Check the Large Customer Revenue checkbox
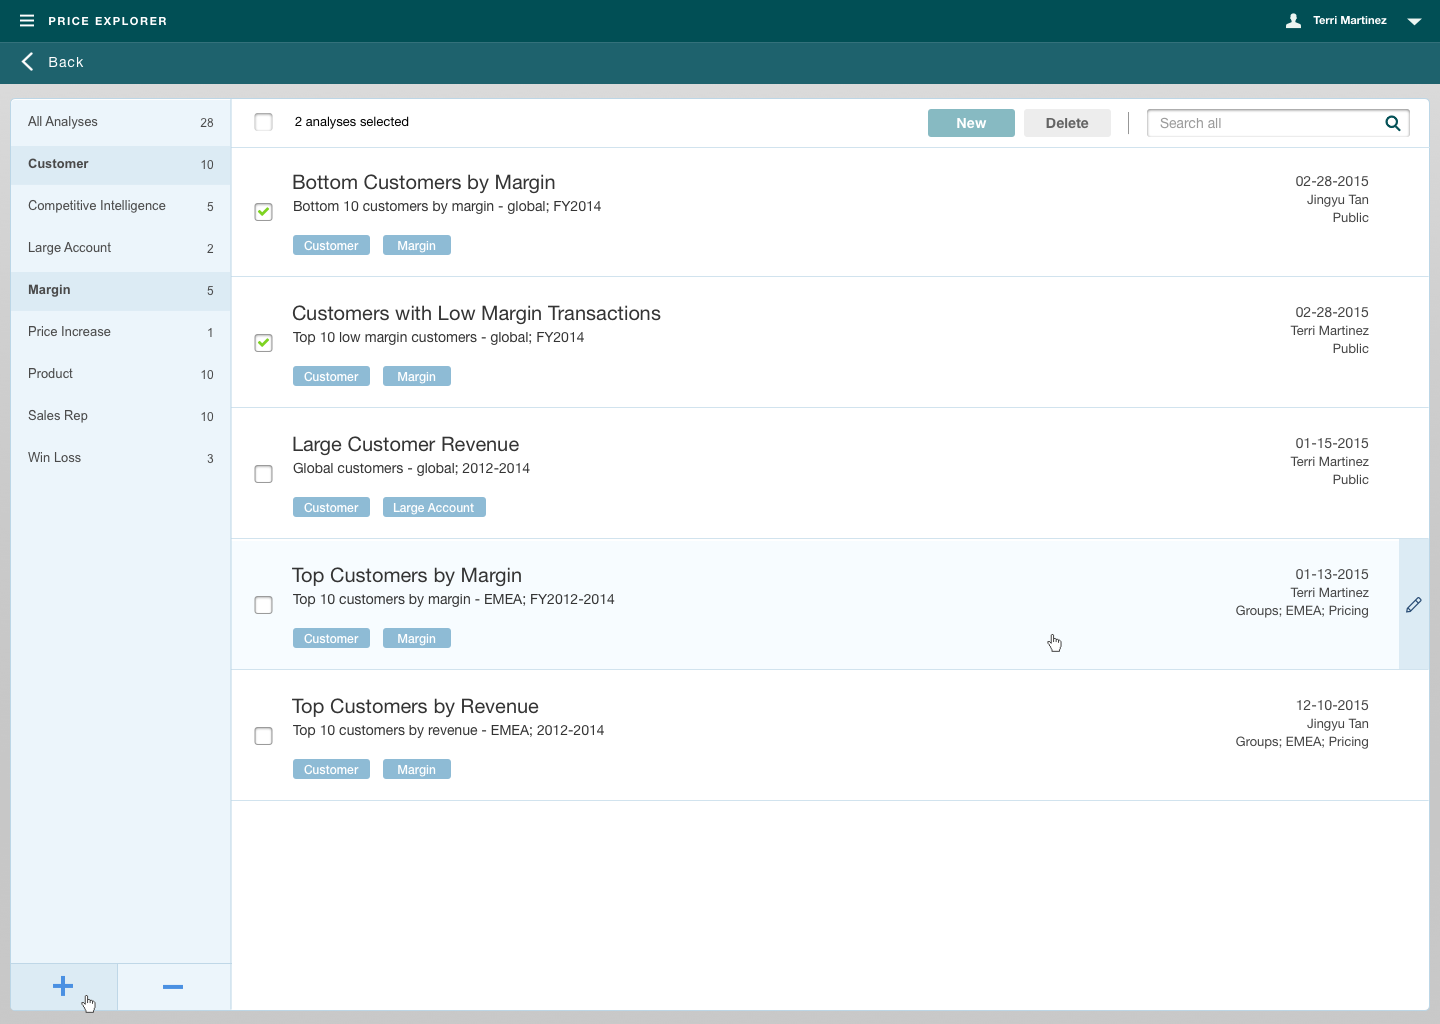The image size is (1440, 1024). (264, 474)
